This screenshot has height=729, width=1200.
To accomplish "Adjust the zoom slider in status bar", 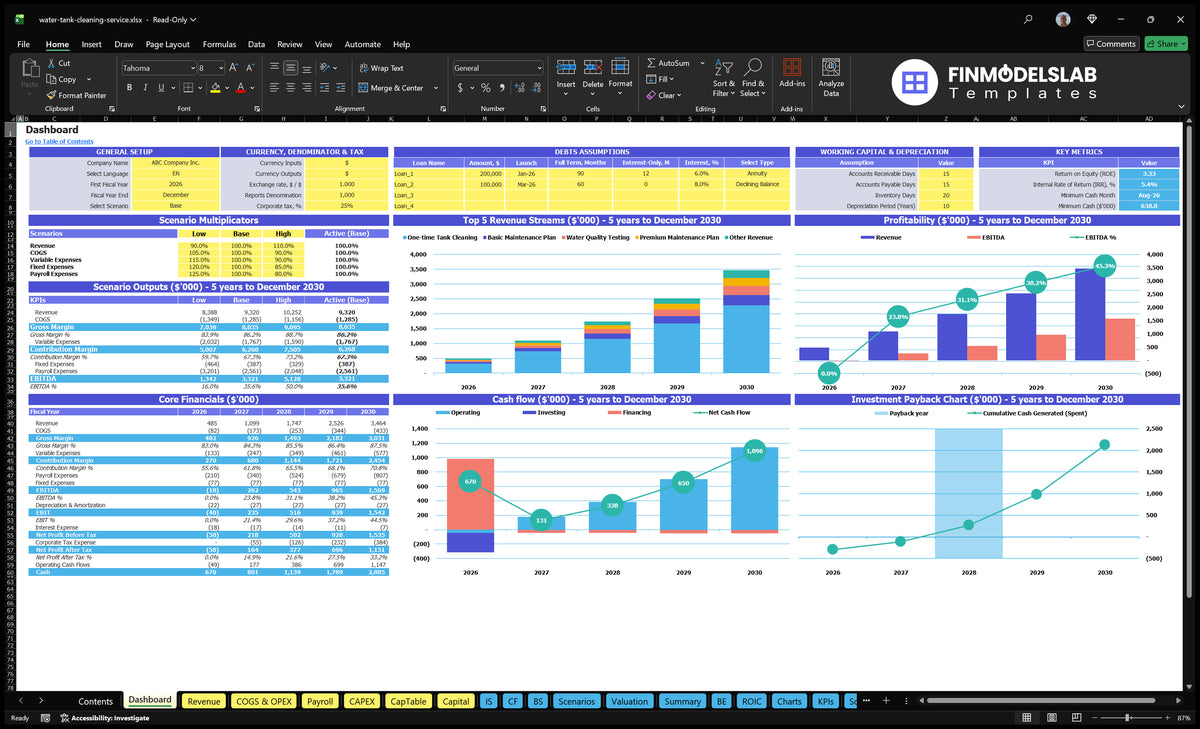I will [x=1128, y=718].
